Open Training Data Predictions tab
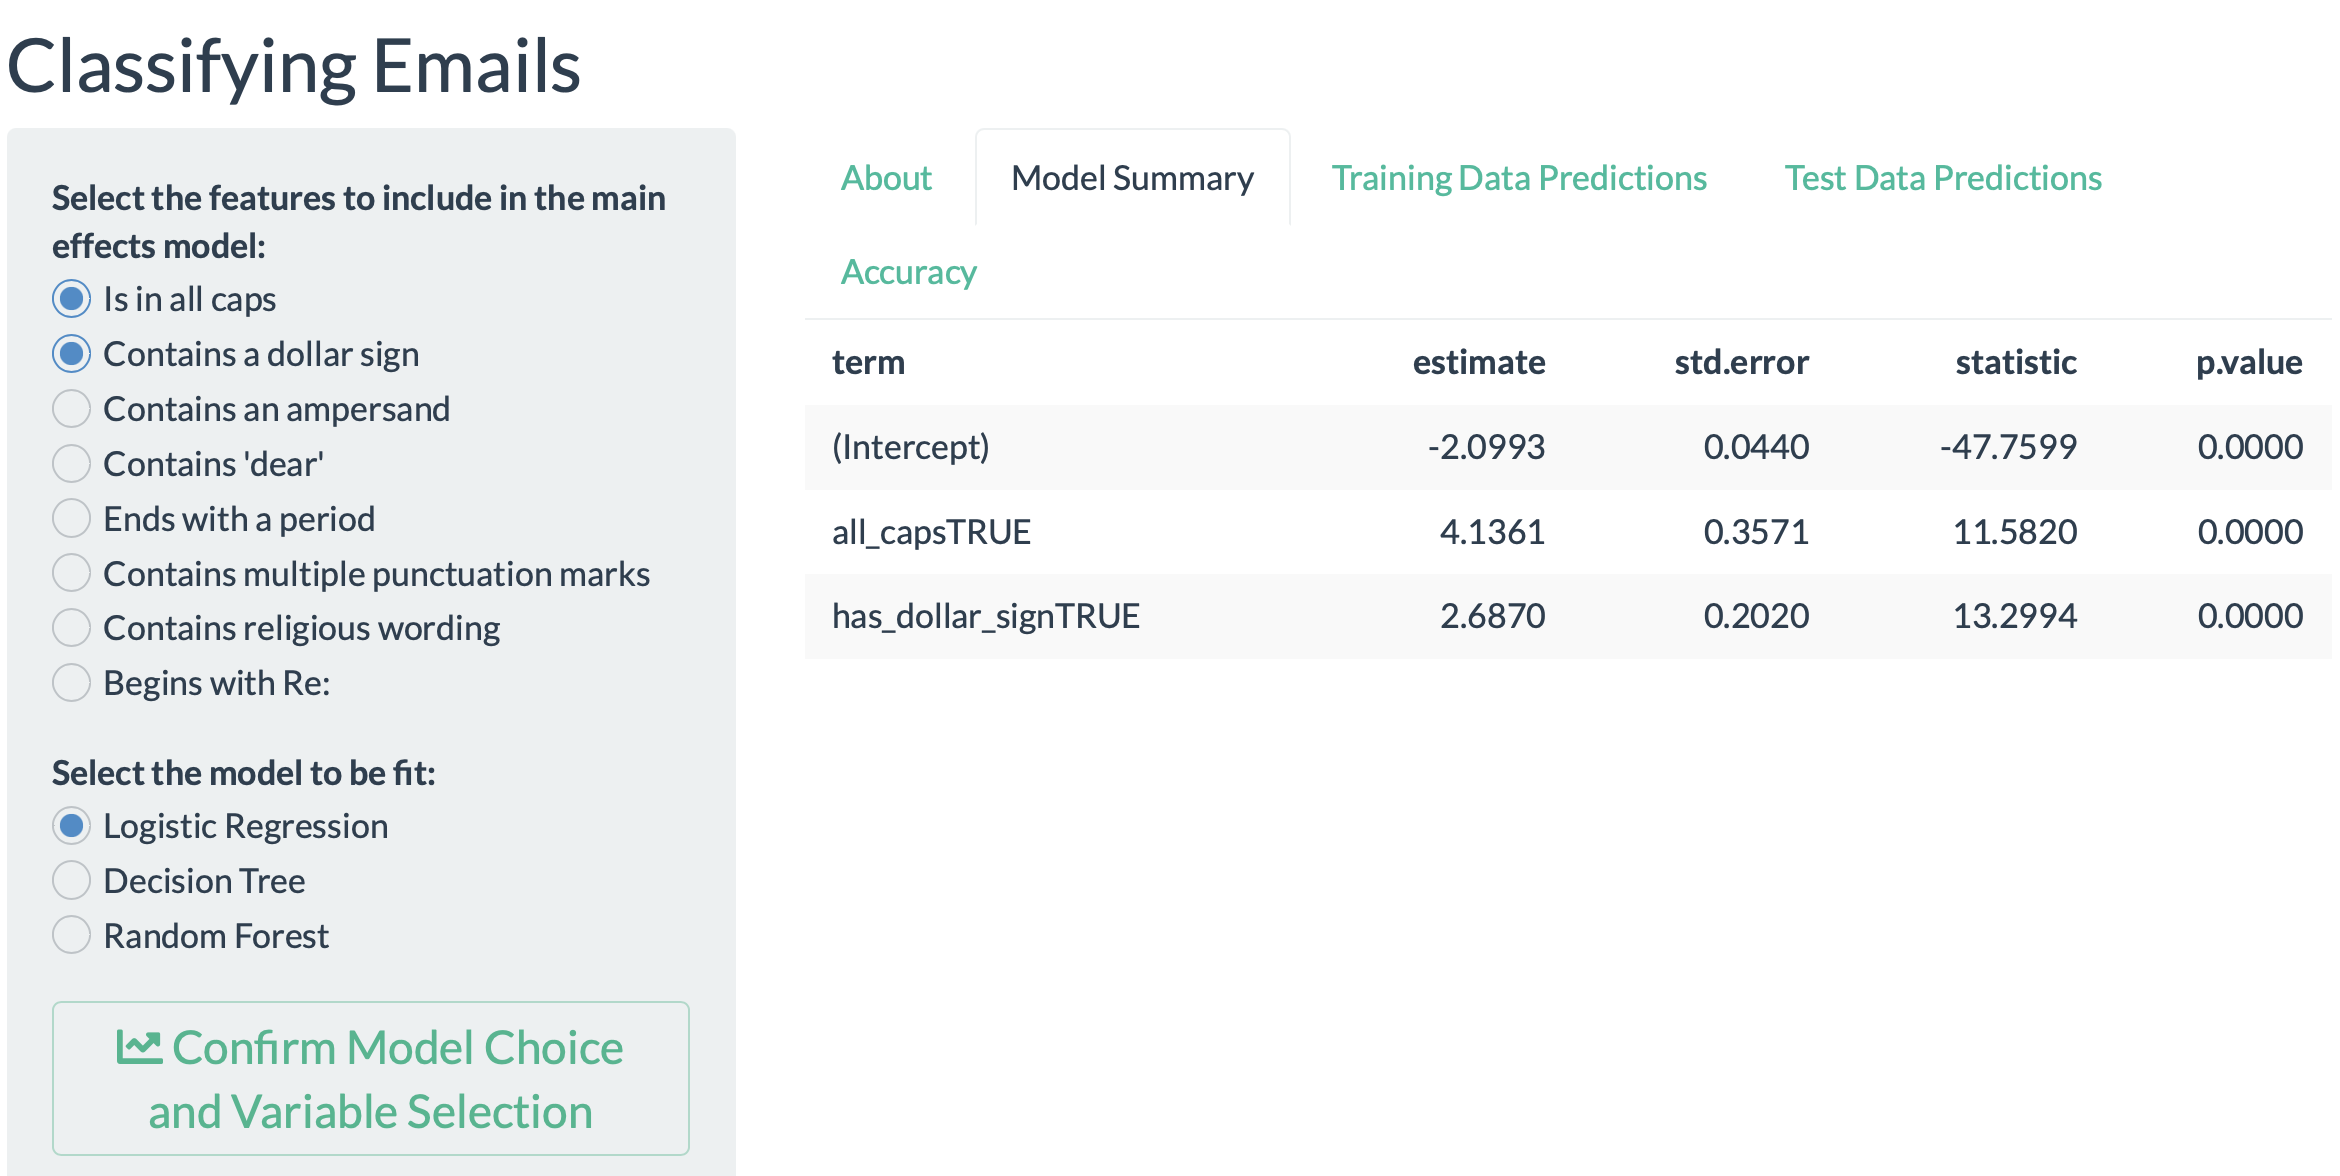 [1518, 178]
